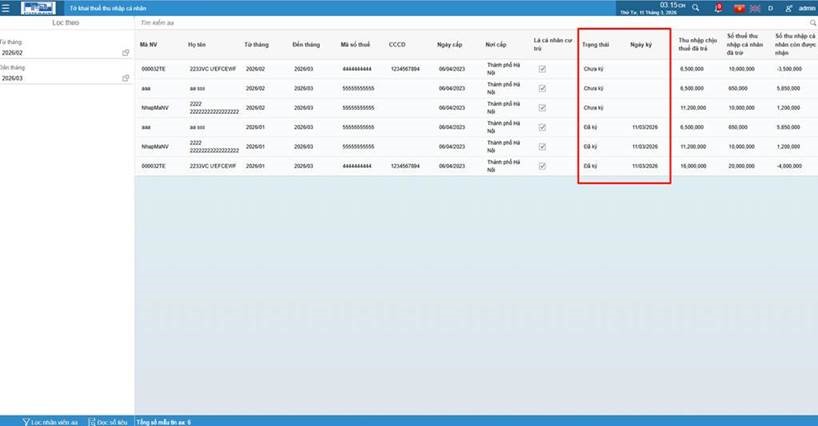
Task: Toggle resident checkbox in first row
Action: pyautogui.click(x=542, y=69)
